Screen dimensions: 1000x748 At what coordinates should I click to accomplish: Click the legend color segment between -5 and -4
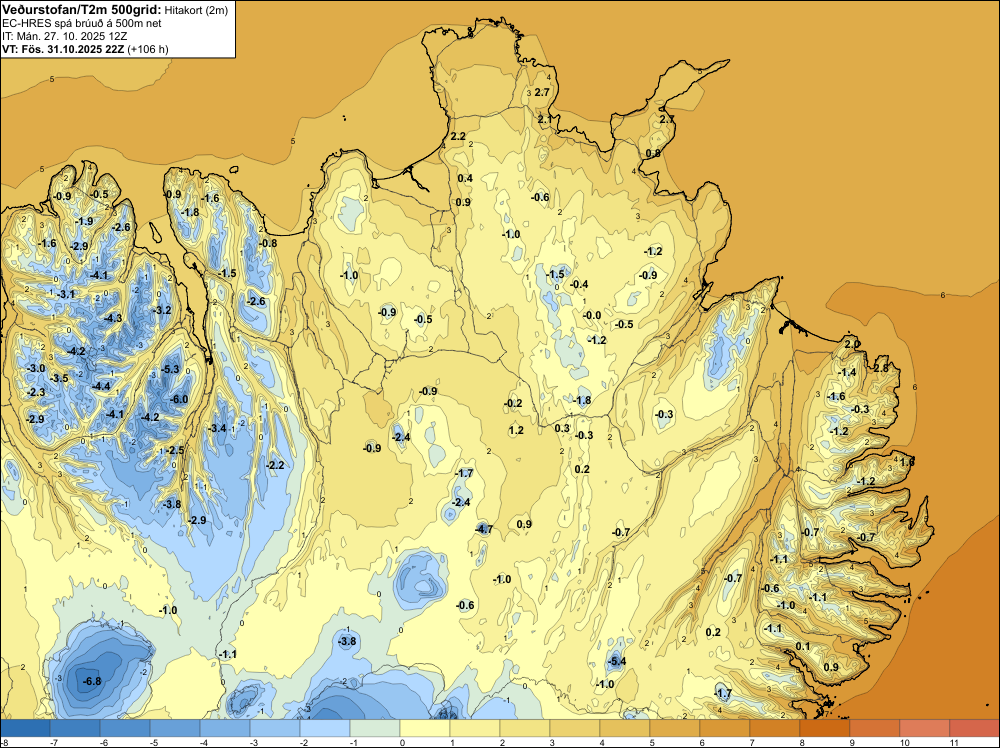pos(175,728)
